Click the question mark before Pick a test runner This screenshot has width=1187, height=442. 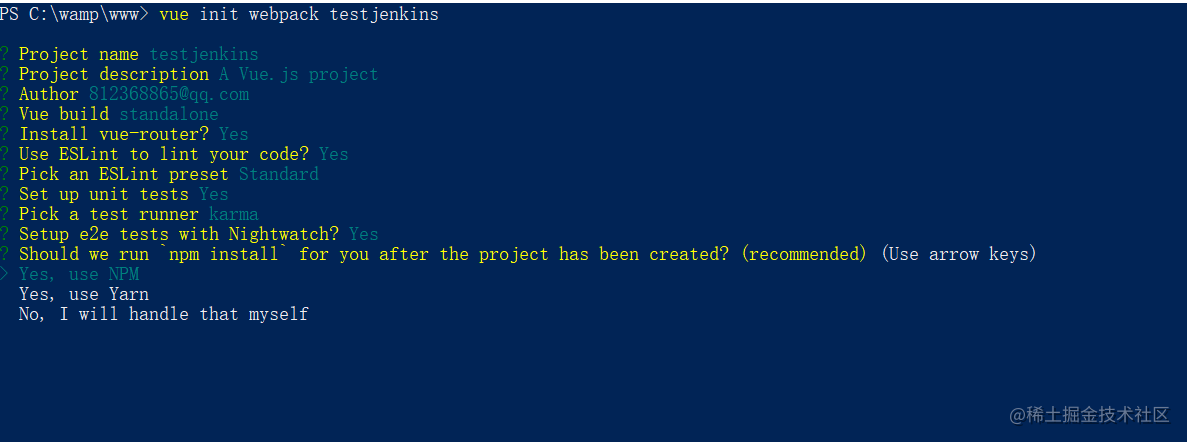tap(5, 214)
